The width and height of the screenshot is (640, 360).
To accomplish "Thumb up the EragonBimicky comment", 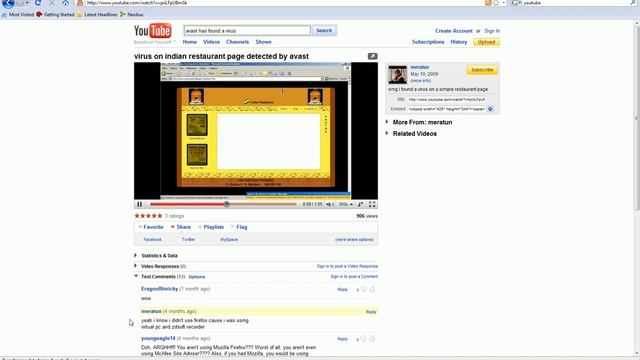I will point(372,289).
